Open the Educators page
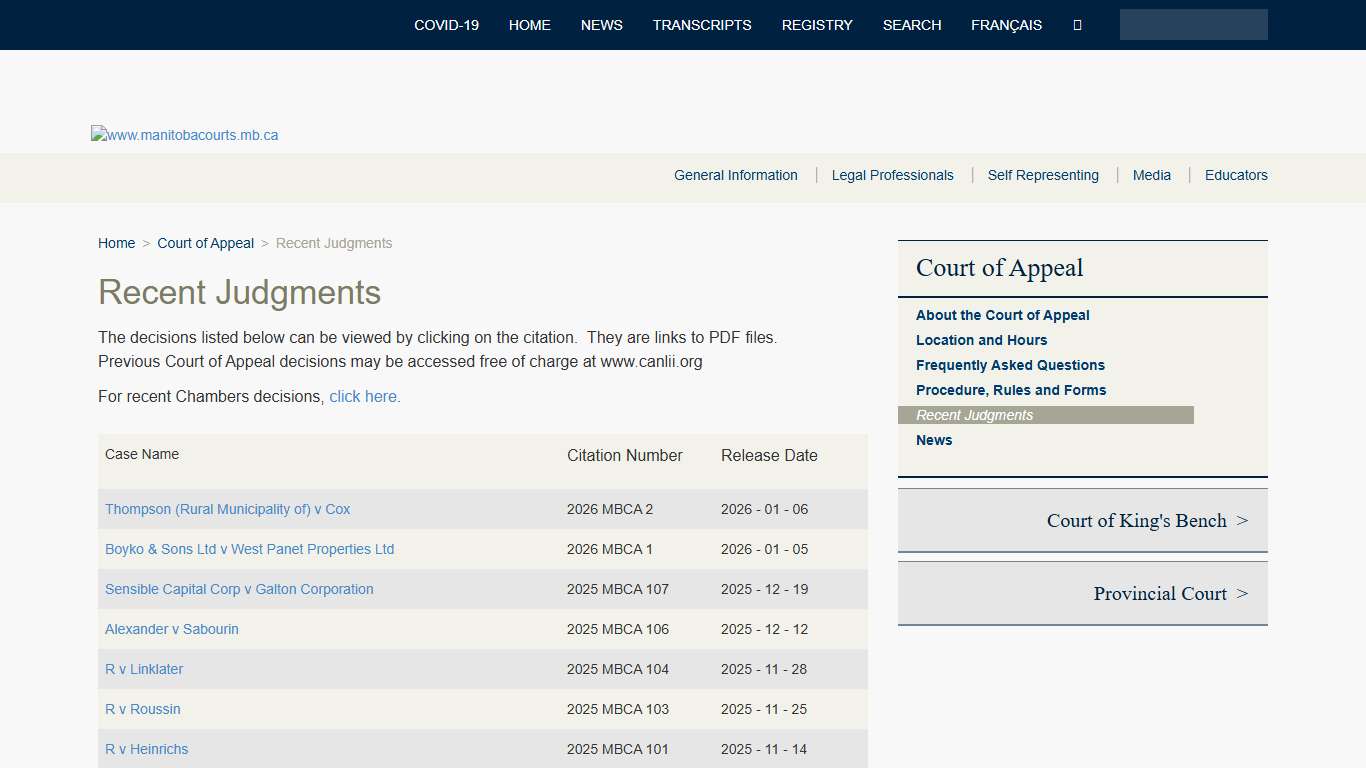The height and width of the screenshot is (768, 1366). pos(1236,175)
